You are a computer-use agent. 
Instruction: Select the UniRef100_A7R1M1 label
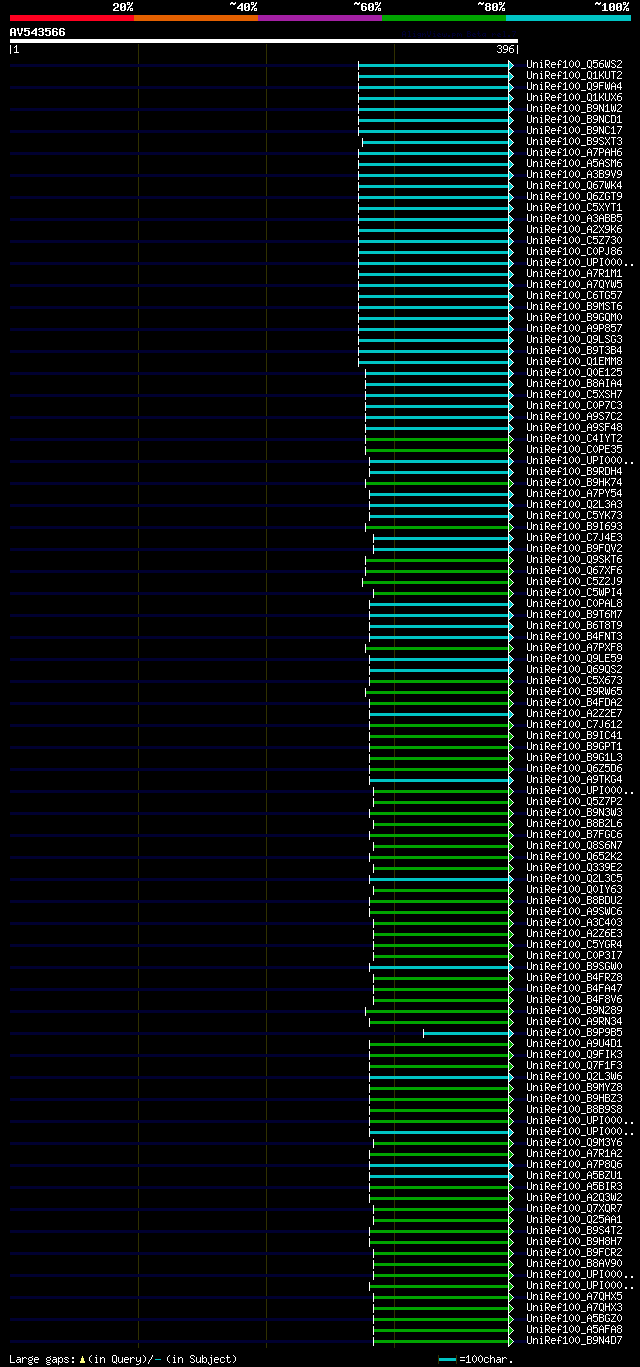point(574,273)
